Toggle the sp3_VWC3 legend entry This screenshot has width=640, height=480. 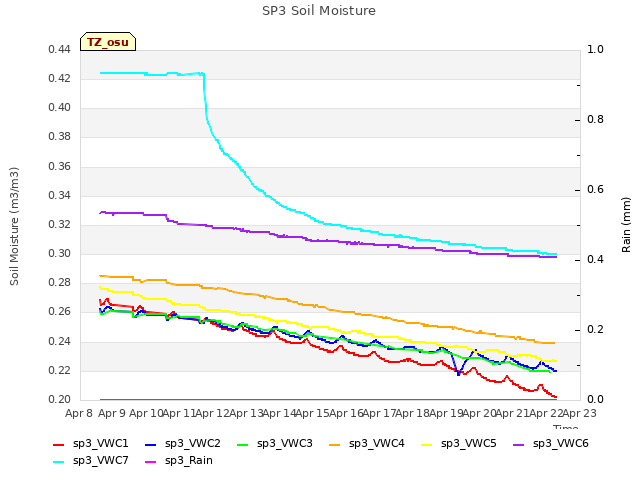point(275,444)
